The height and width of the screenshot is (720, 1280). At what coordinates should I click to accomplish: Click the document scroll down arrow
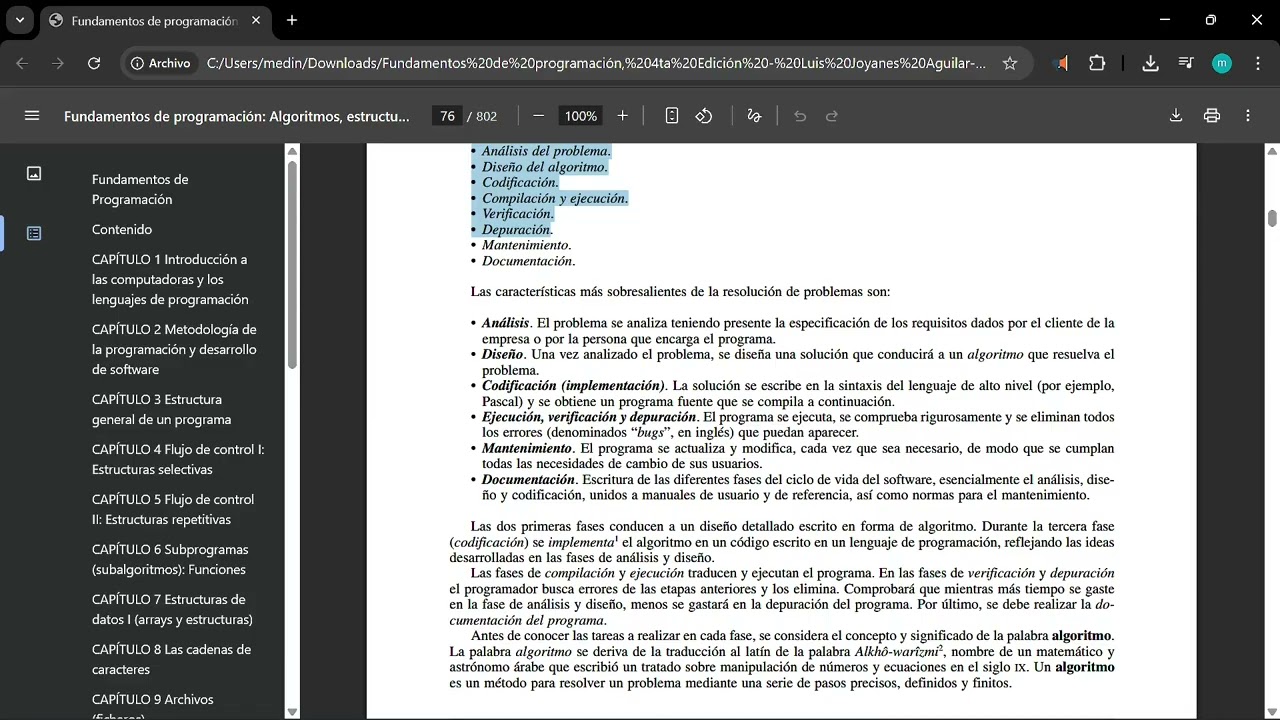tap(1272, 712)
